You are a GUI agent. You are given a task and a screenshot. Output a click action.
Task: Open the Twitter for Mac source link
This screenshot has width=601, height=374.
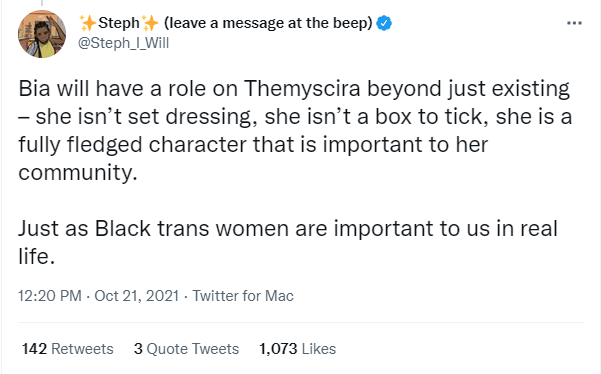point(243,296)
